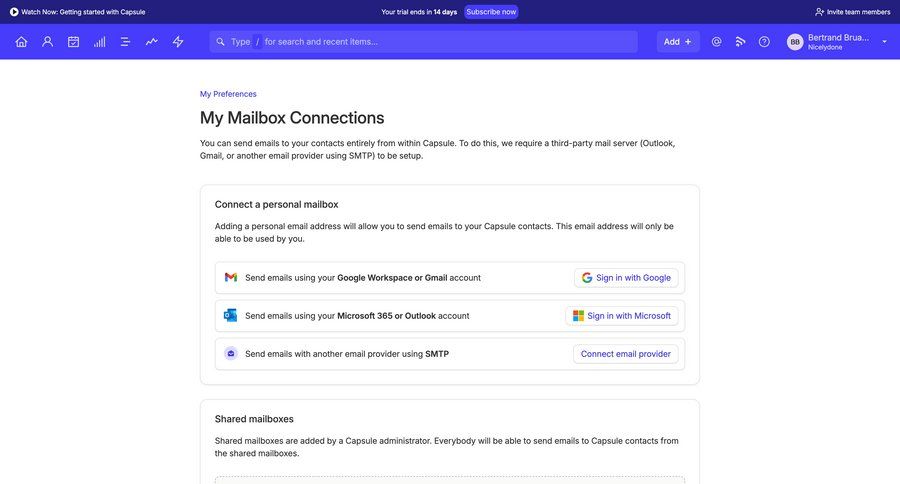Expand the Bertrand account dropdown arrow
The width and height of the screenshot is (900, 484).
pyautogui.click(x=884, y=42)
